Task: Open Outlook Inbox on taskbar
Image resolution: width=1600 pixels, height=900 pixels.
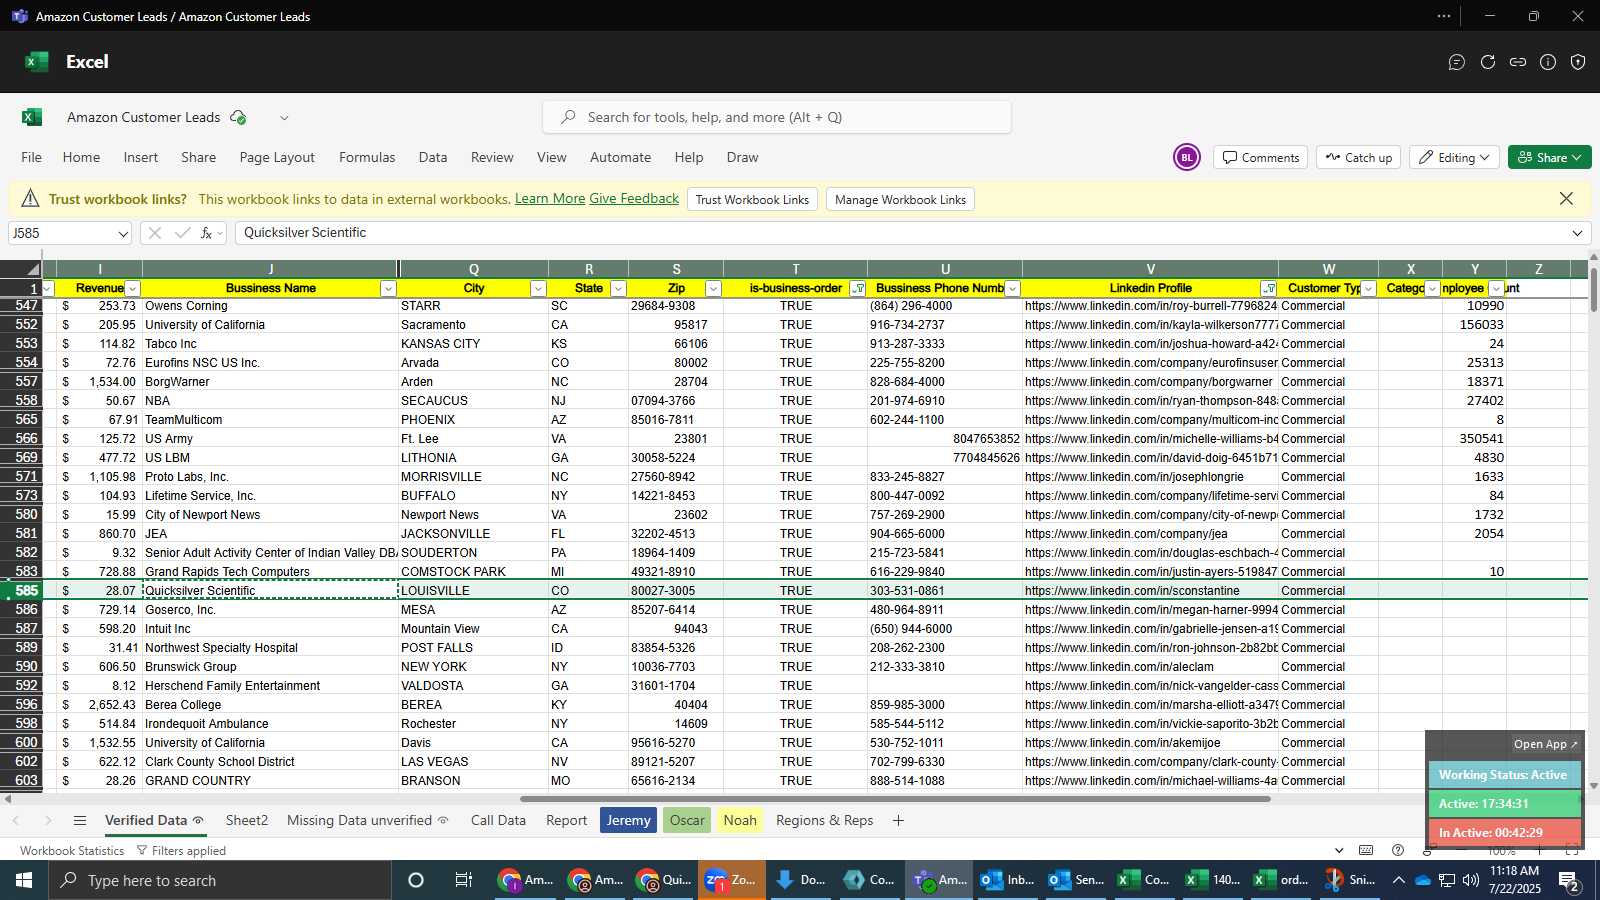Action: 1008,880
